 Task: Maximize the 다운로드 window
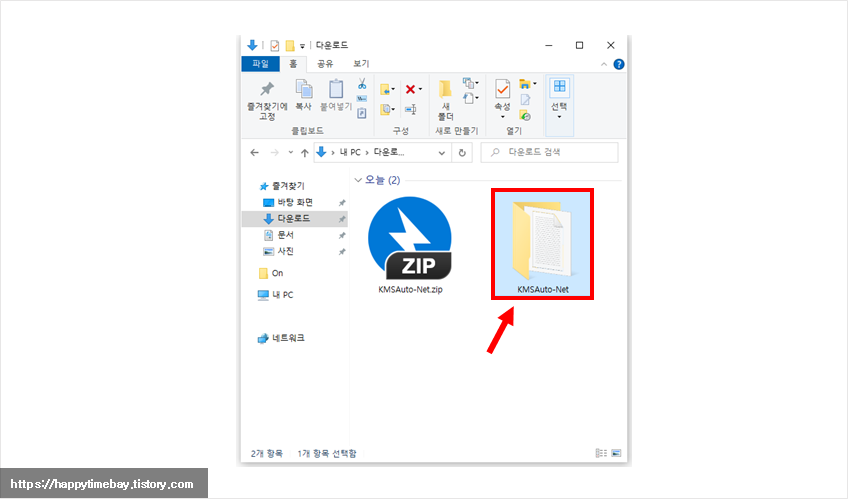click(x=579, y=45)
